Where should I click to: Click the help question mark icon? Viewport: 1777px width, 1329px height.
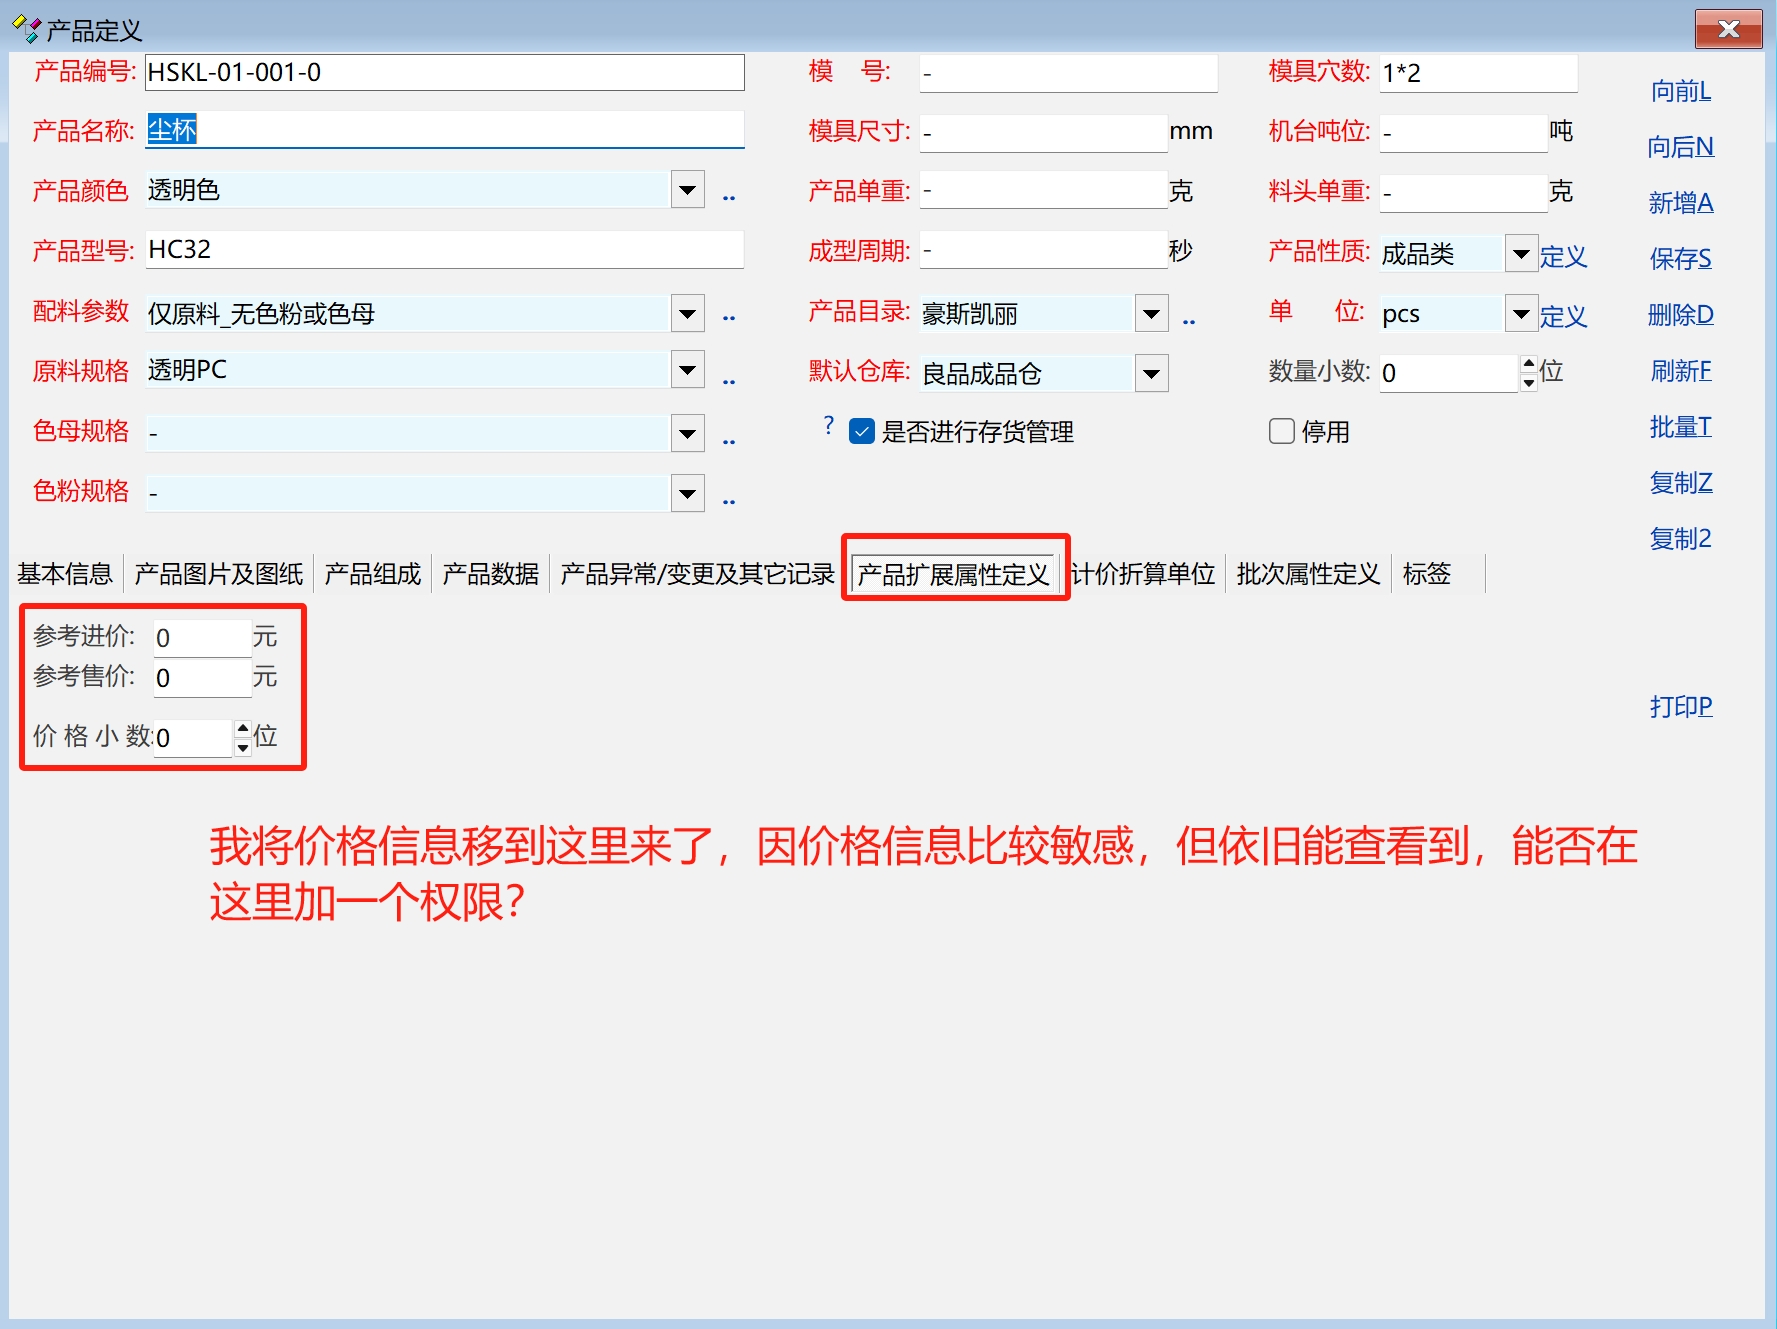pos(828,425)
